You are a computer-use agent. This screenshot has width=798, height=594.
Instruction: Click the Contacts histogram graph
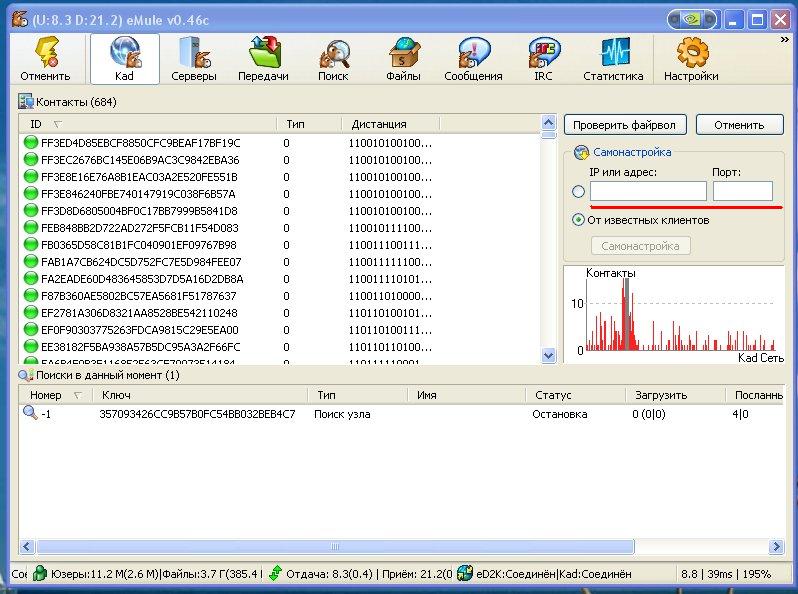coord(674,314)
